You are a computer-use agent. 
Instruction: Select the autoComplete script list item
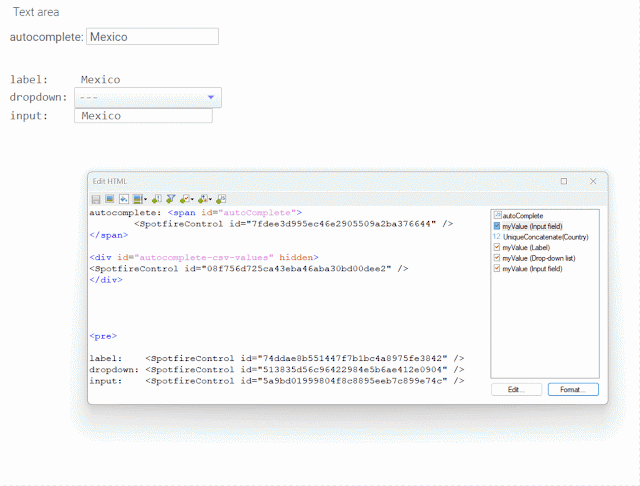pyautogui.click(x=518, y=215)
